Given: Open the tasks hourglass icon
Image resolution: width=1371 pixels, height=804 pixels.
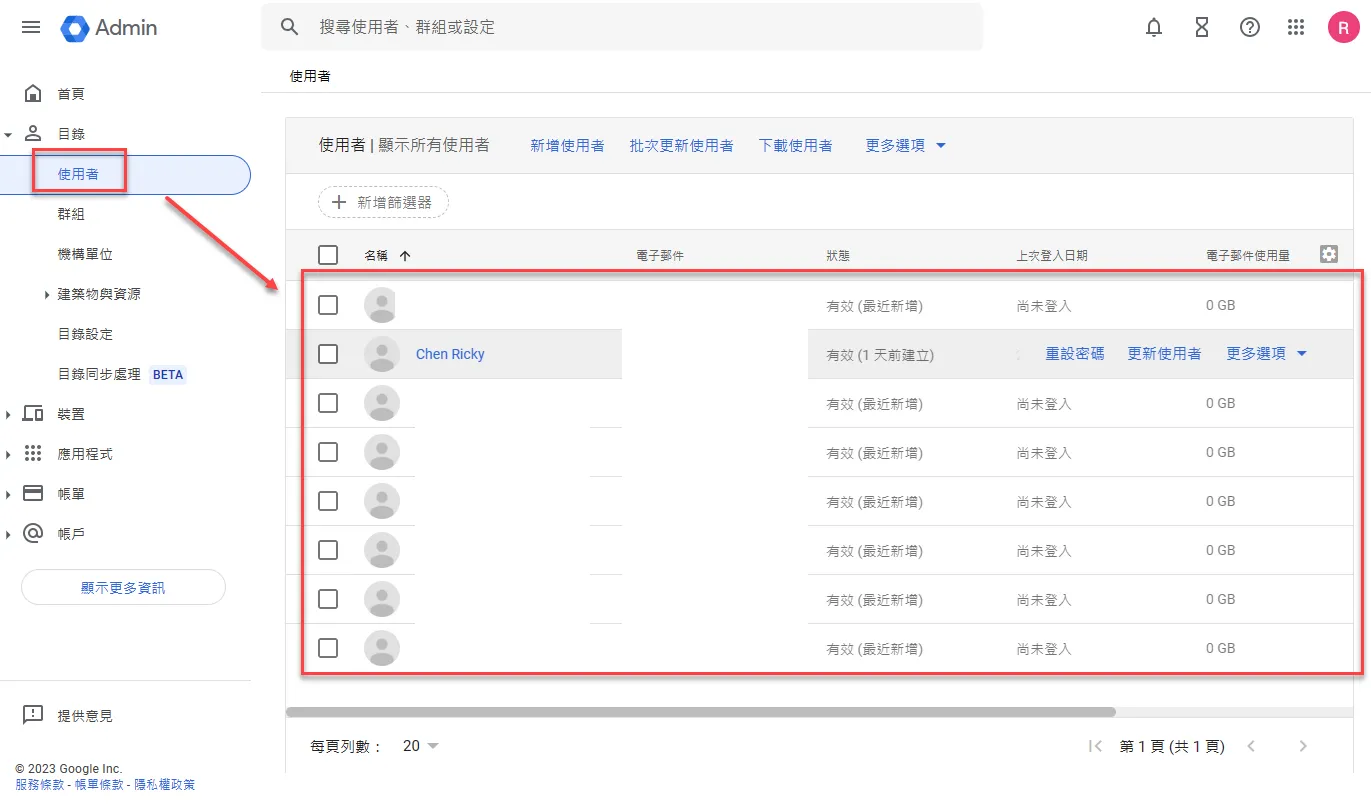Looking at the screenshot, I should click(1202, 28).
